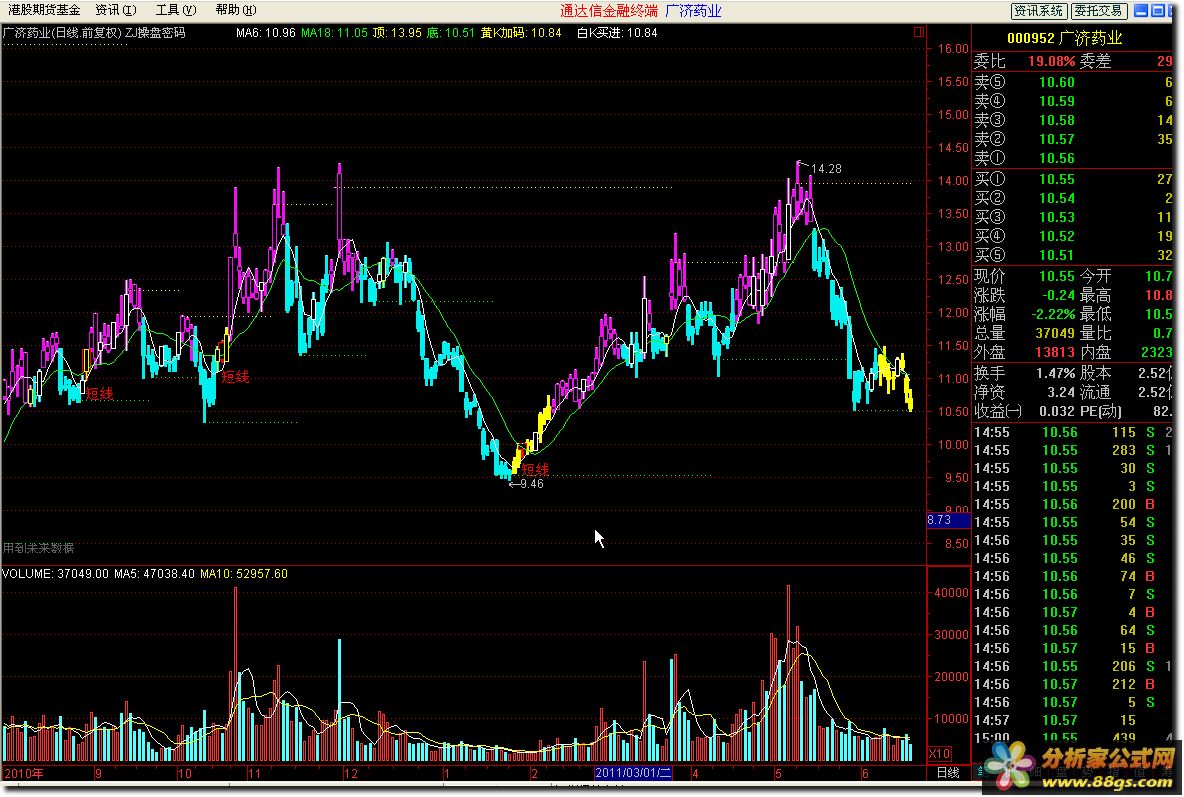Select the 卖⑤ 10.60 ask row

tap(1072, 82)
